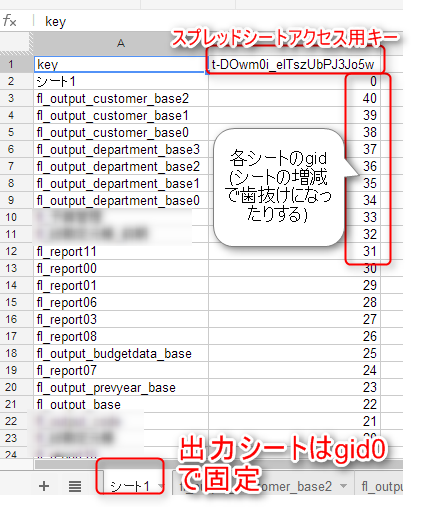Open the all sheets list icon
The height and width of the screenshot is (507, 428).
[75, 486]
